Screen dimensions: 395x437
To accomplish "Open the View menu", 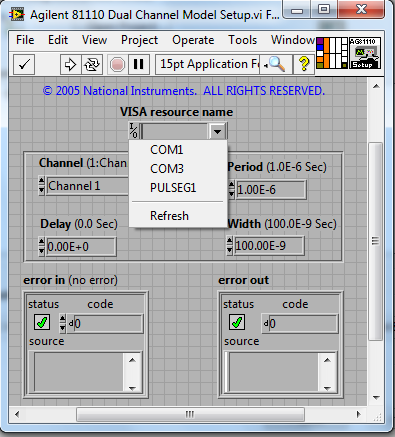I will (95, 40).
